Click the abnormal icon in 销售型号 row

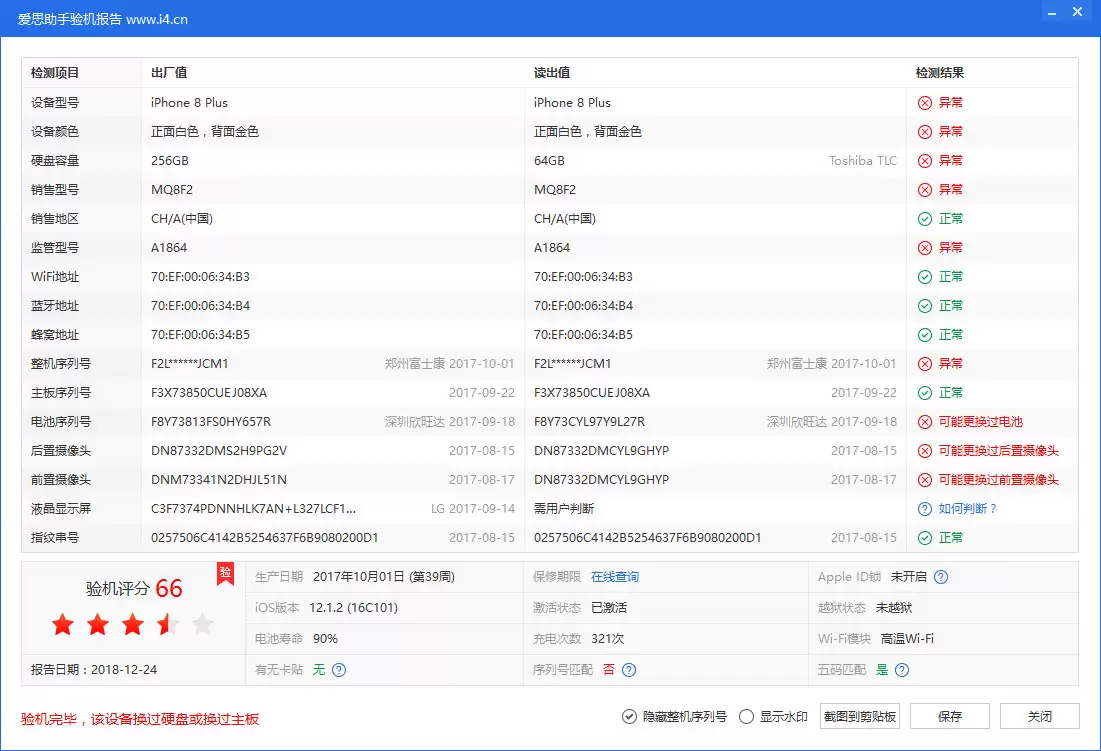pyautogui.click(x=925, y=190)
